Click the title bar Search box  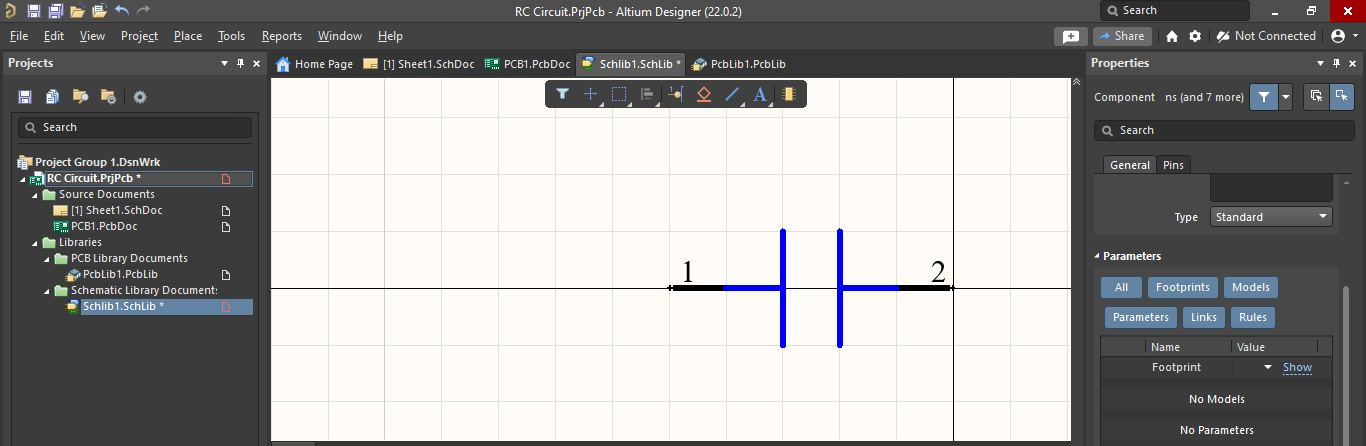[x=1174, y=10]
